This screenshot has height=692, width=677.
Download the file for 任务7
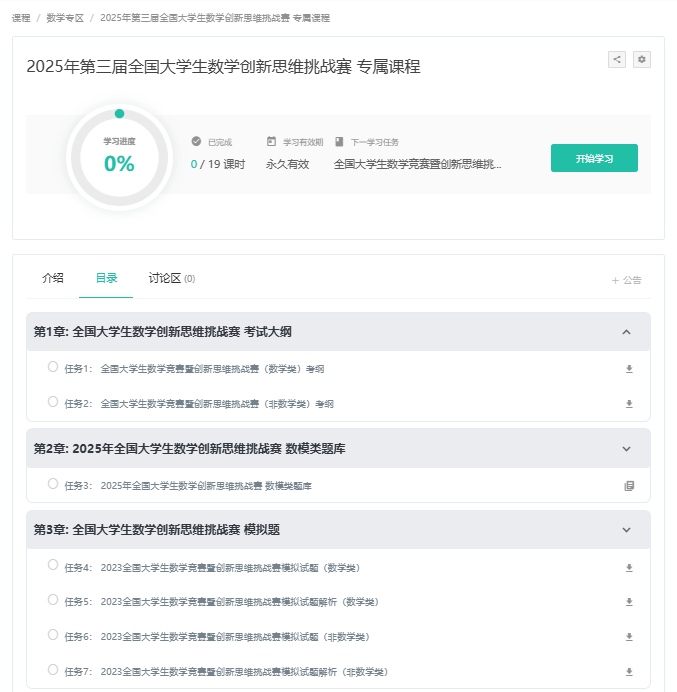pyautogui.click(x=629, y=672)
